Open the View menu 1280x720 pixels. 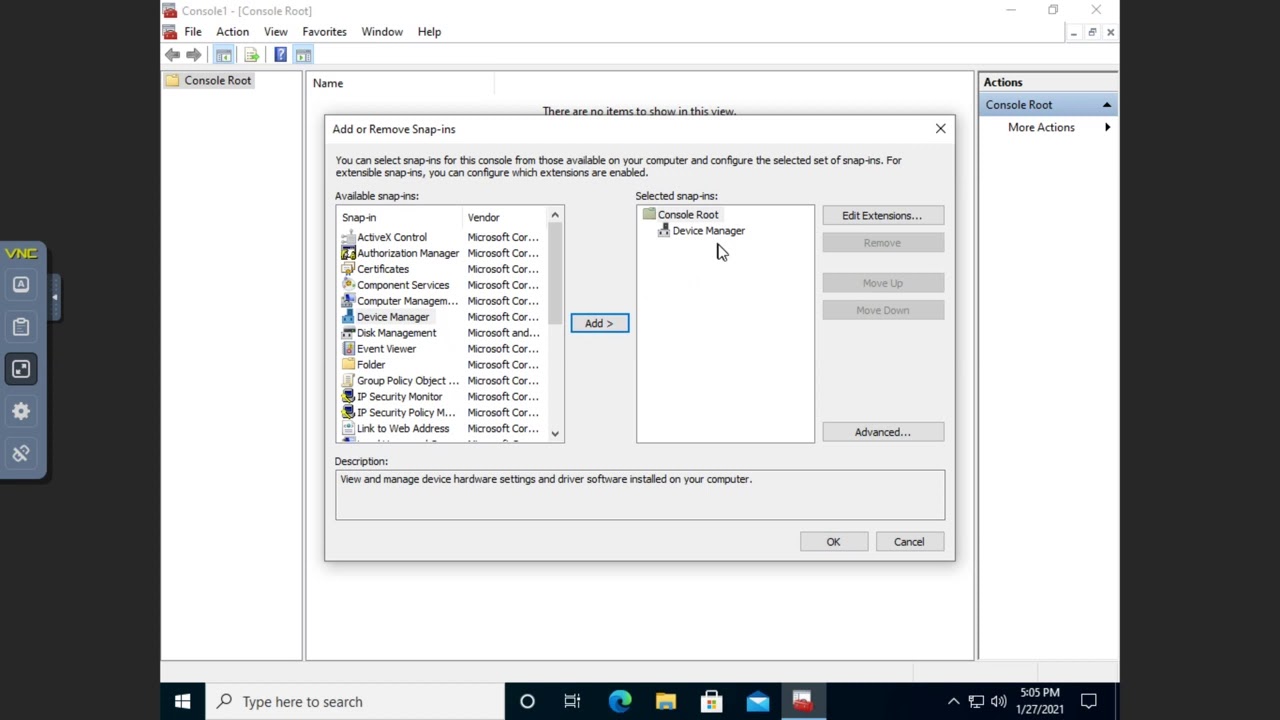tap(276, 32)
